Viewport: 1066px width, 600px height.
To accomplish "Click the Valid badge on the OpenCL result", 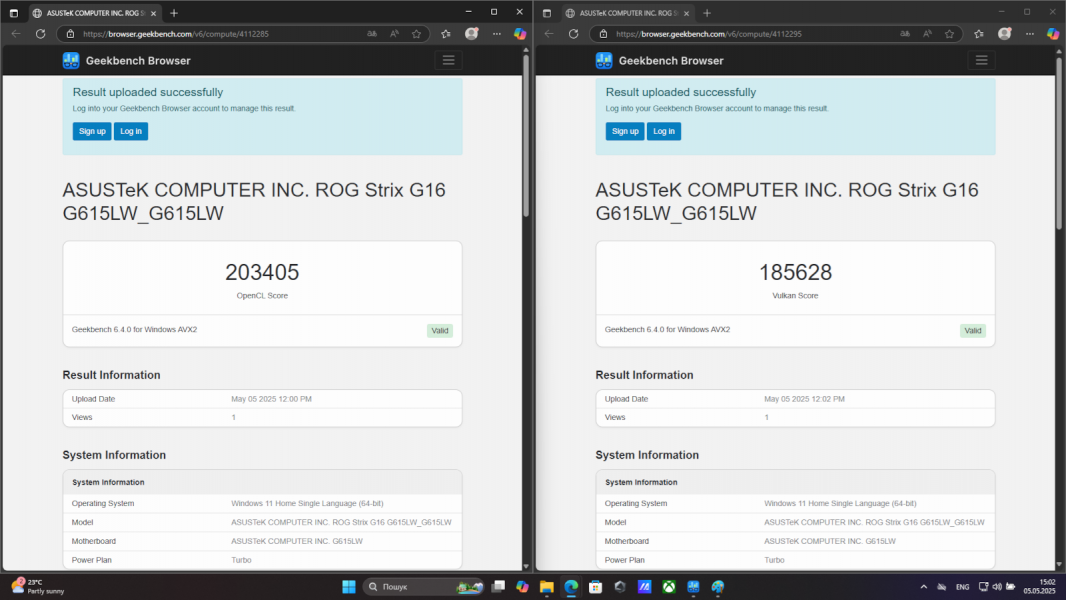I will coord(440,331).
